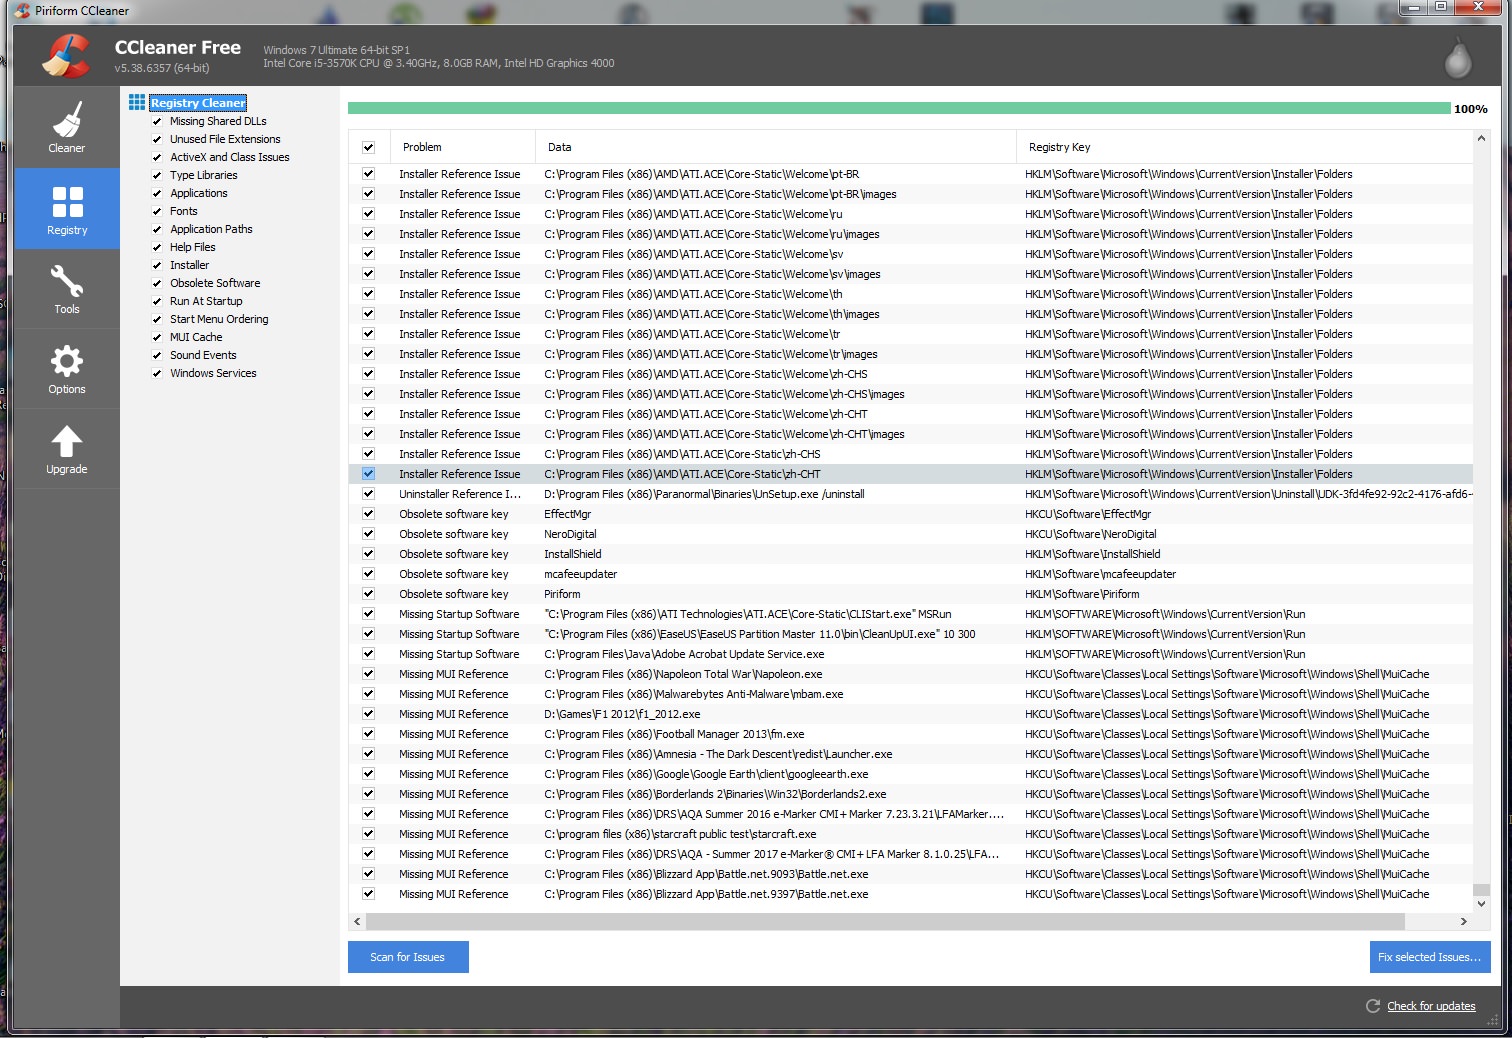Click the Upgrade arrow icon
The image size is (1512, 1038).
tap(67, 440)
